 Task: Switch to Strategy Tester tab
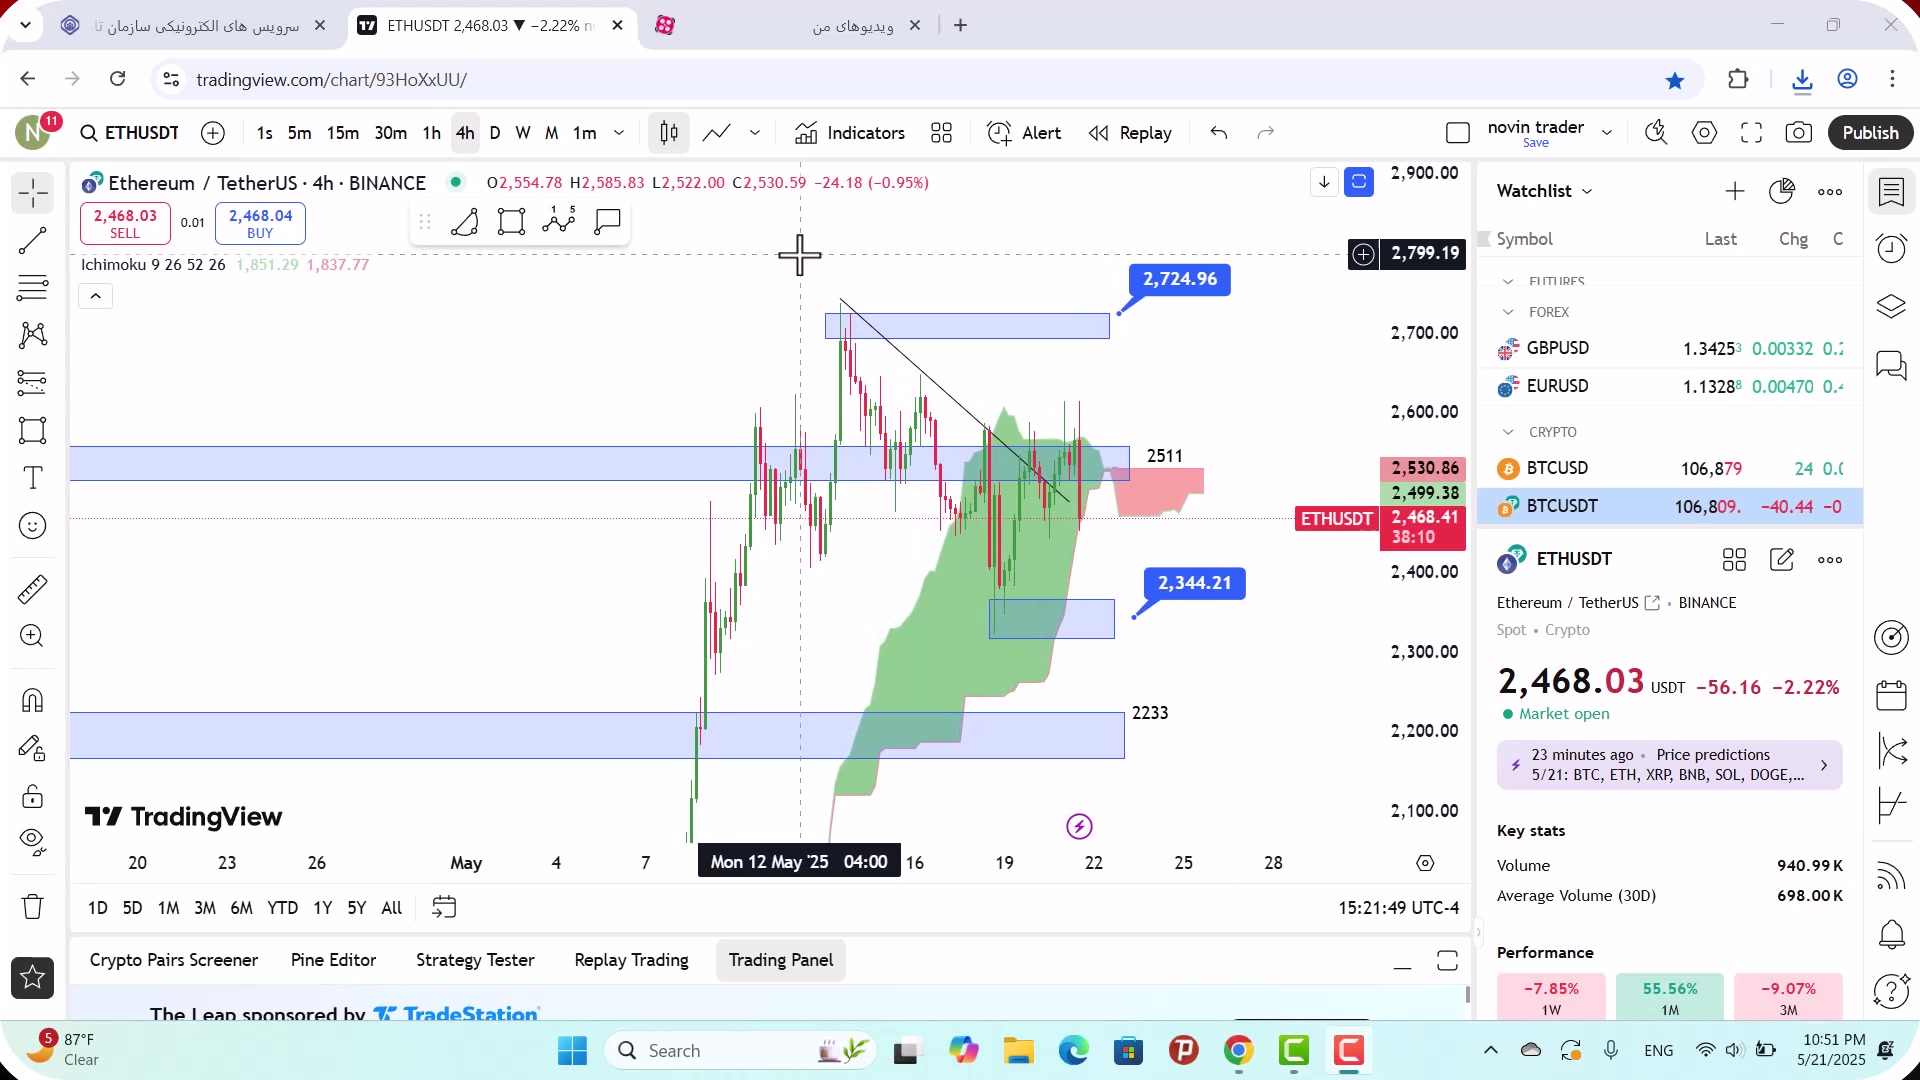[x=475, y=960]
